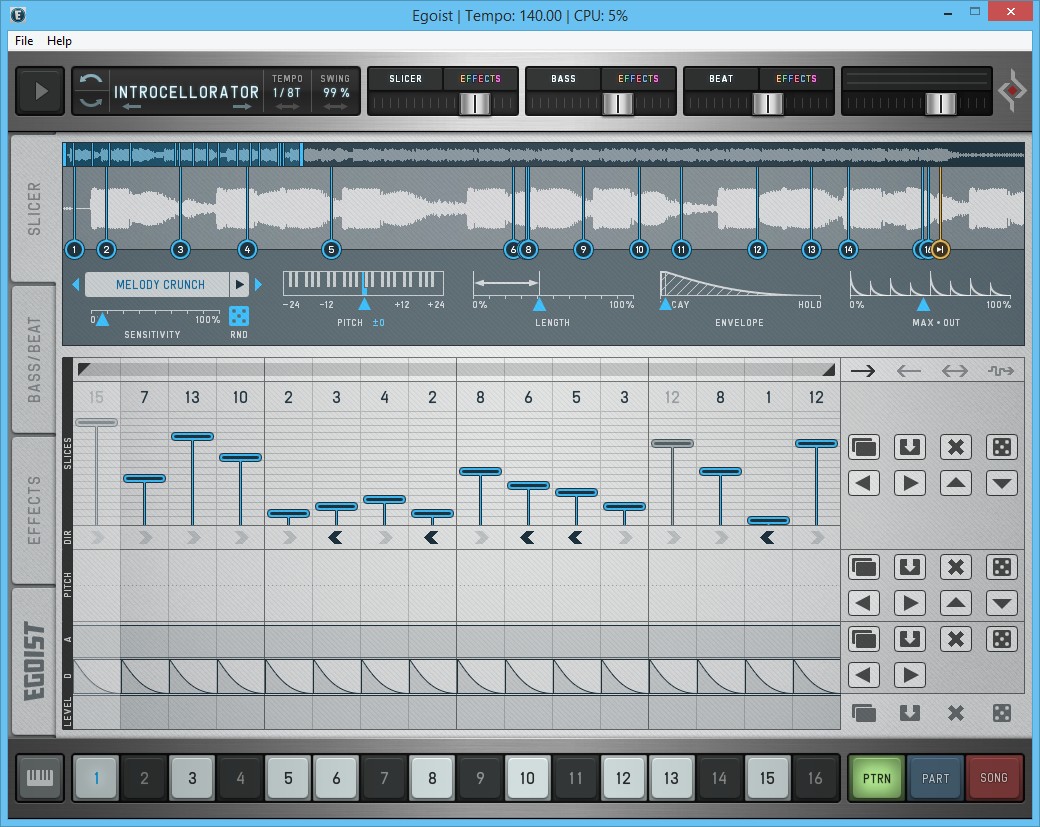Raise slices values with up triangle
The image size is (1040, 827).
coord(956,483)
